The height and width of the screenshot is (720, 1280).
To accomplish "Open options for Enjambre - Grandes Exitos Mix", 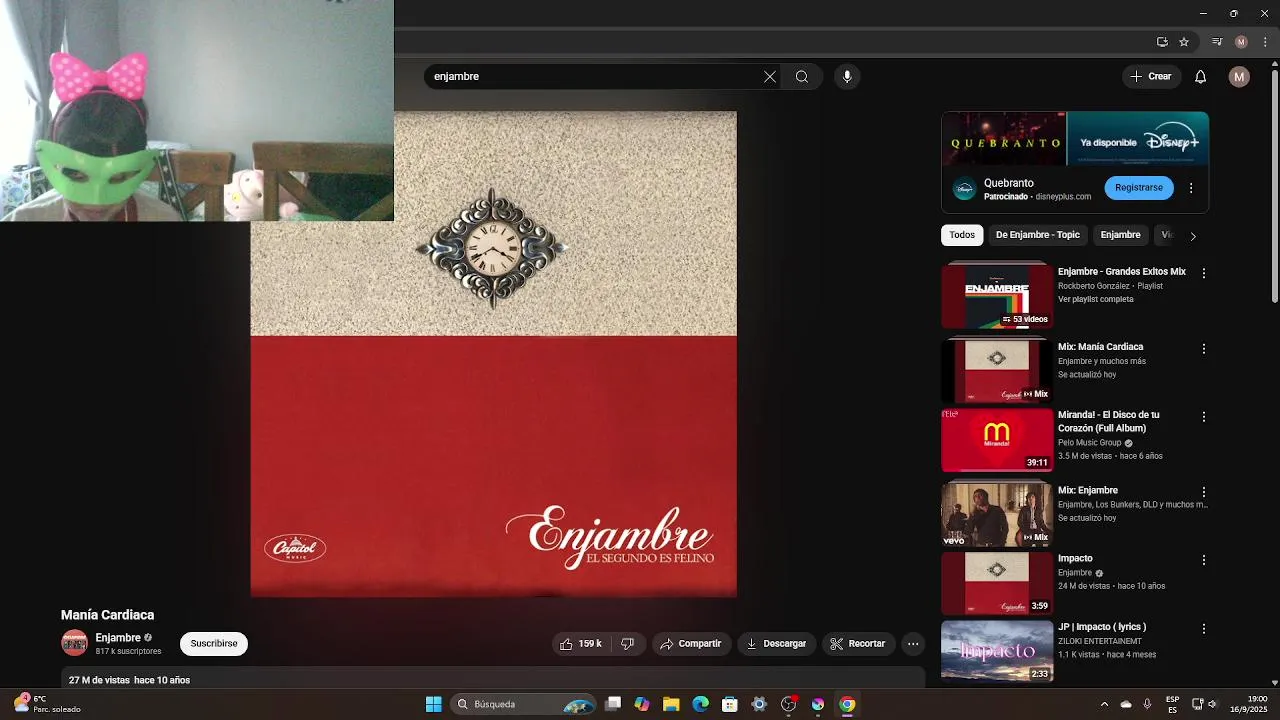I will click(x=1204, y=273).
